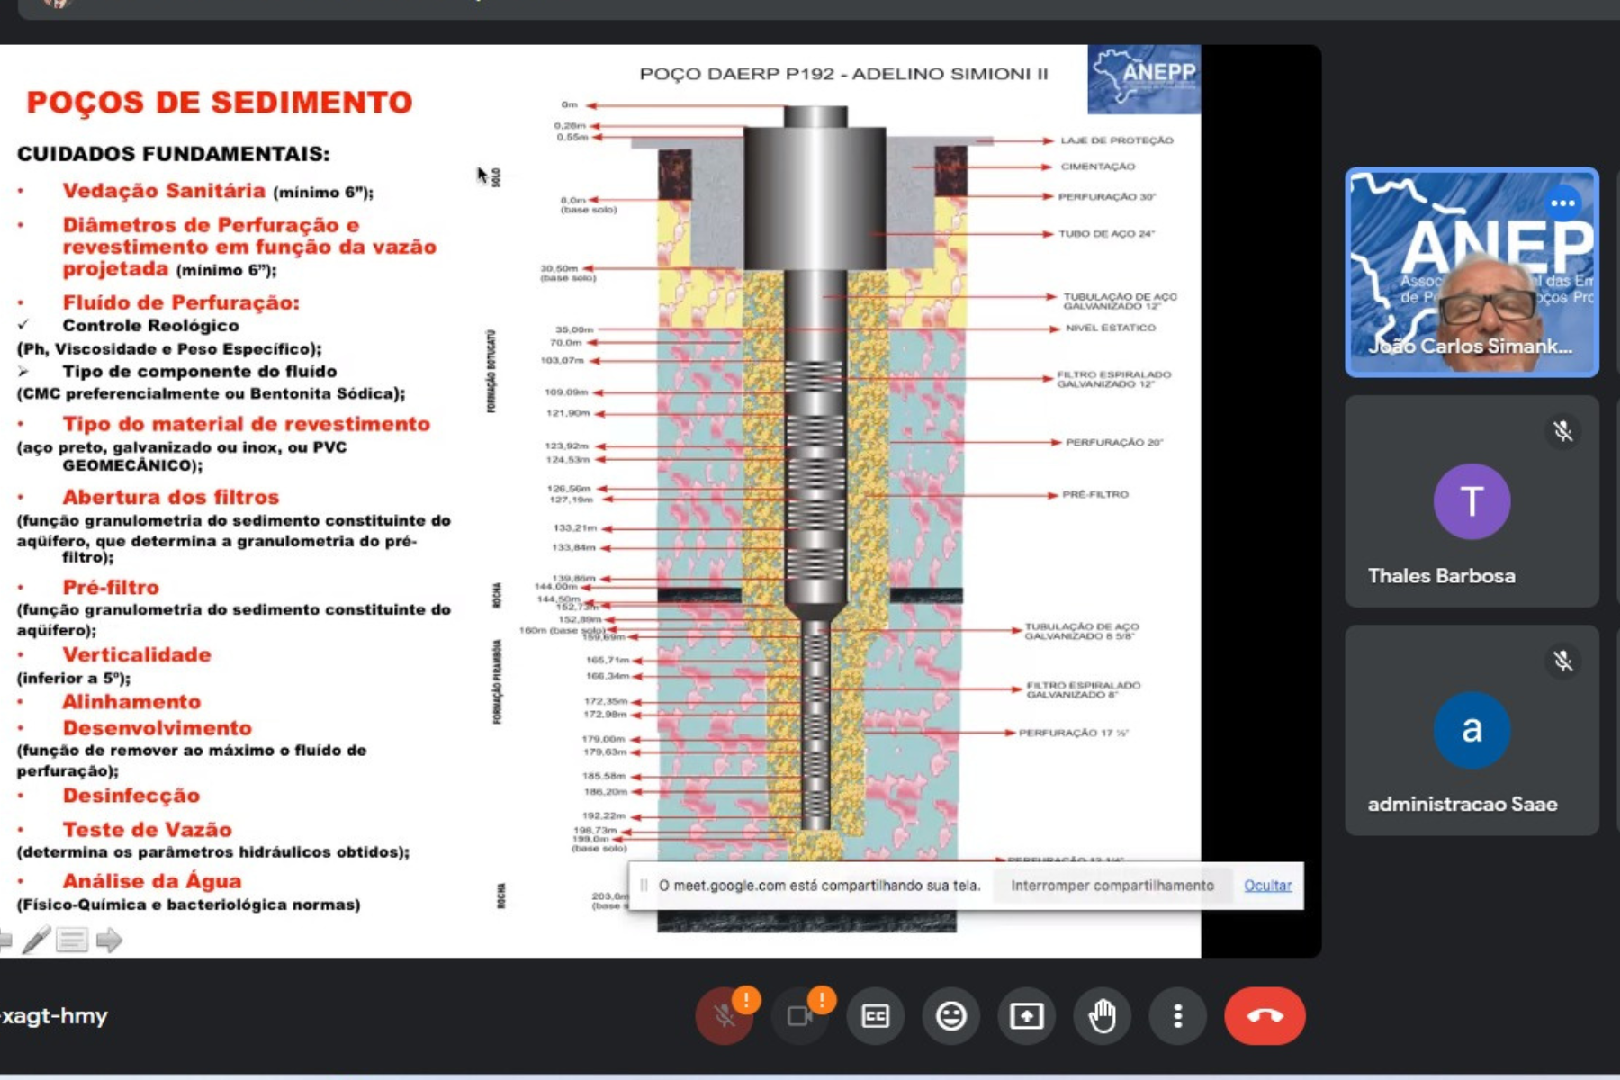Click the PERFURAÇÃO 20" diagram label
1620x1080 pixels.
click(1114, 442)
